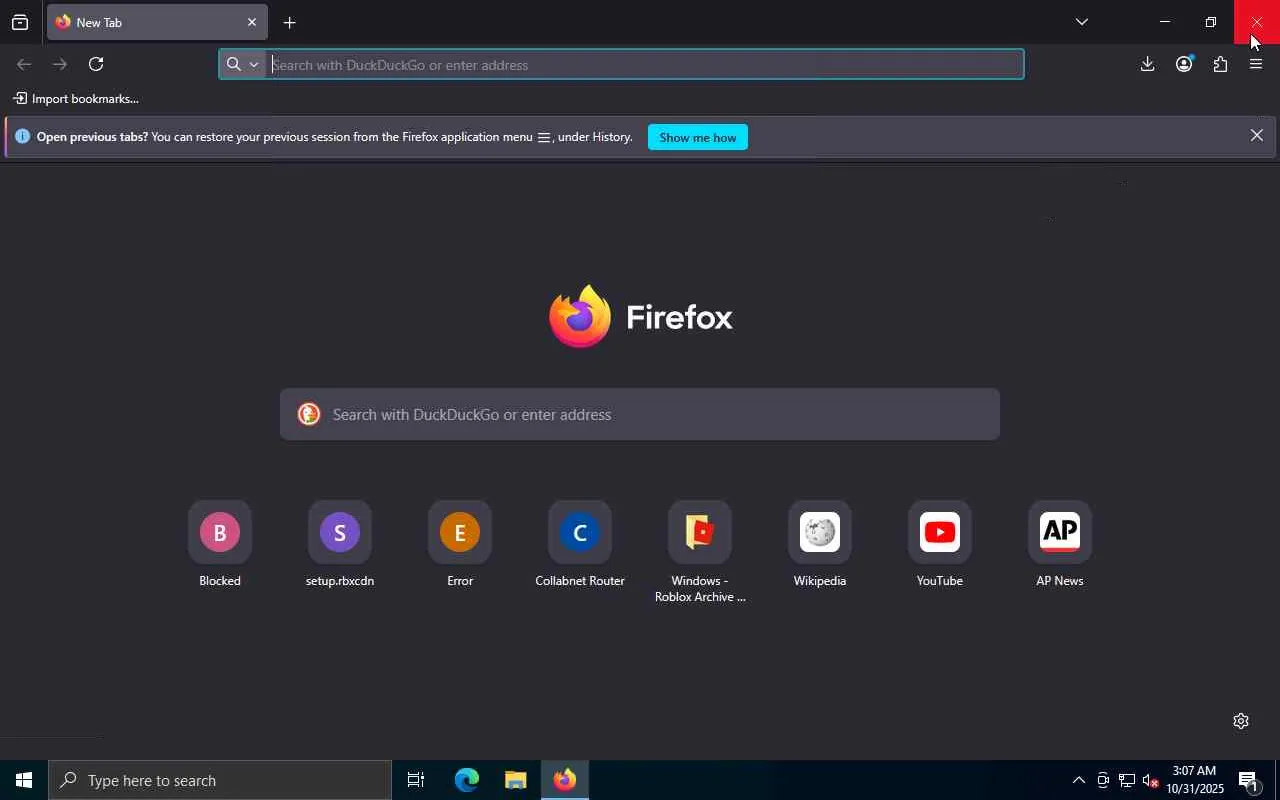This screenshot has width=1280, height=800.
Task: Open the clock and calendar flyout
Action: pos(1195,780)
